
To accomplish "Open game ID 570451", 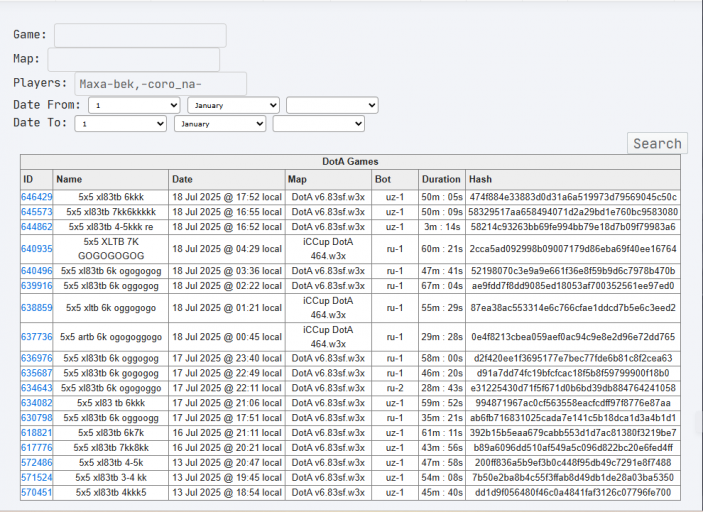I will point(37,492).
